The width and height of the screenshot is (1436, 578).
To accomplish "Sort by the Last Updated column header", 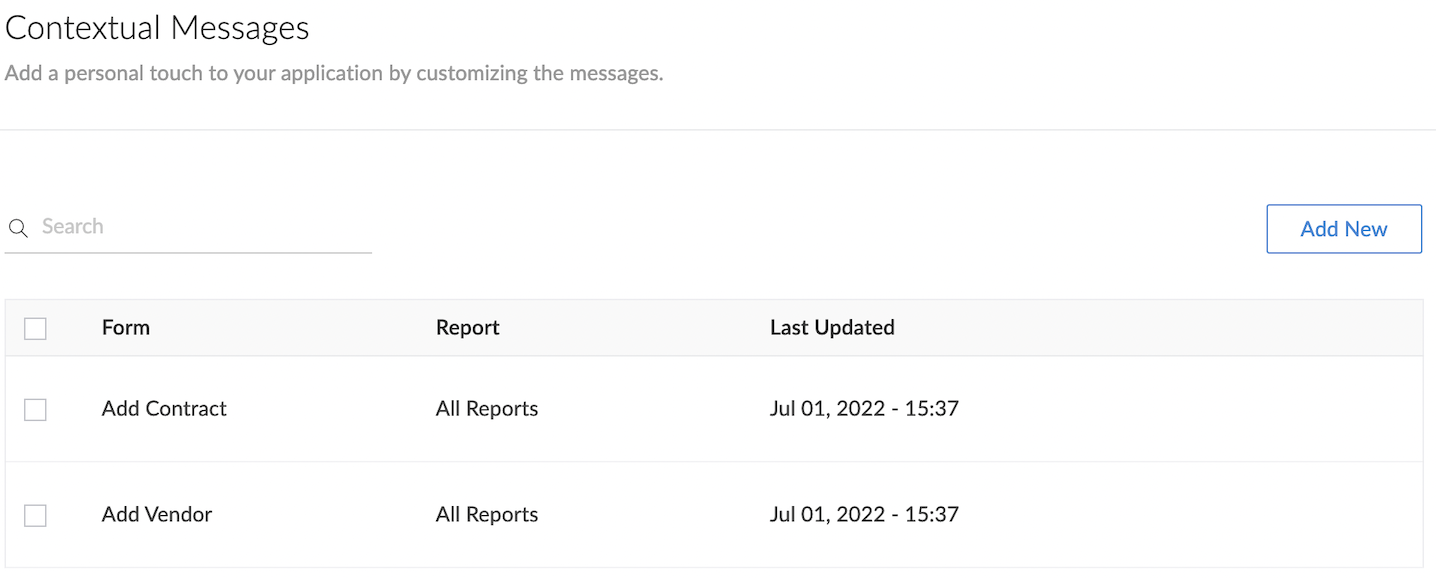I will [x=832, y=327].
